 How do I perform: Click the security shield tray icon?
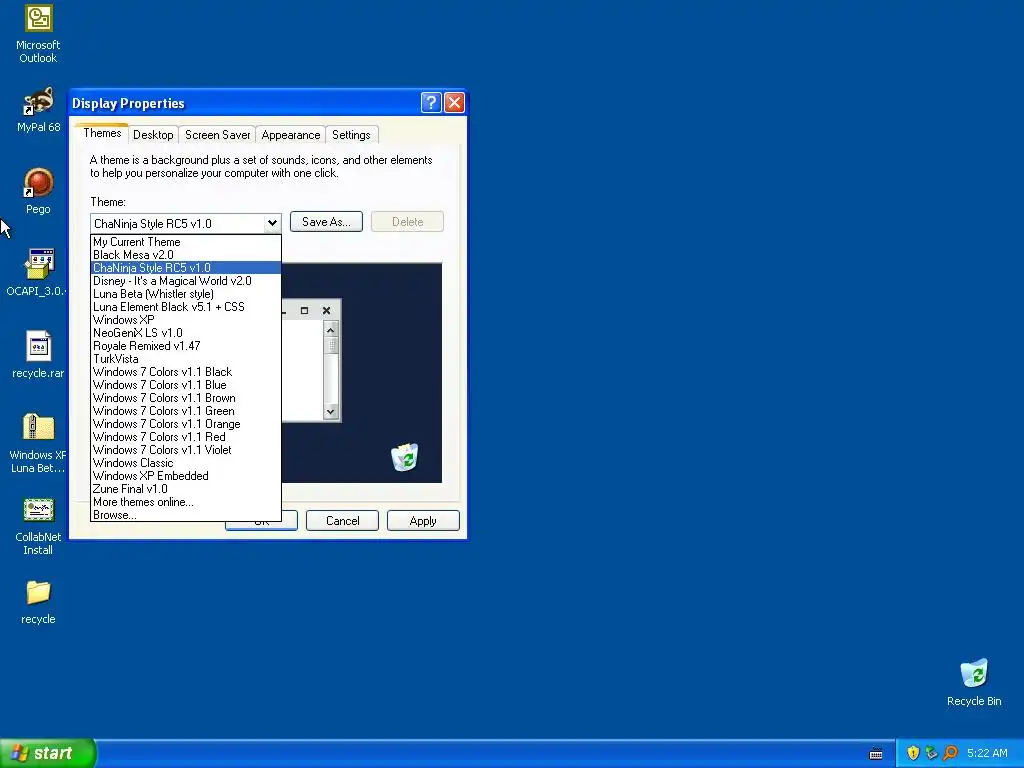click(913, 753)
